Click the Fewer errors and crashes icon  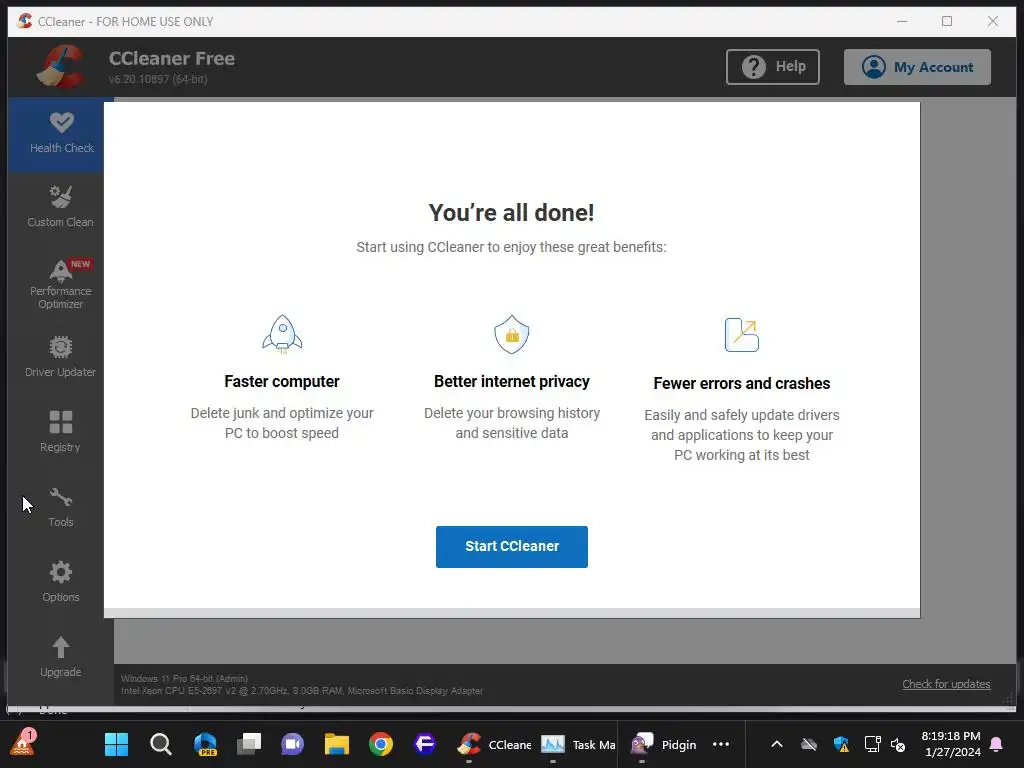(x=742, y=335)
